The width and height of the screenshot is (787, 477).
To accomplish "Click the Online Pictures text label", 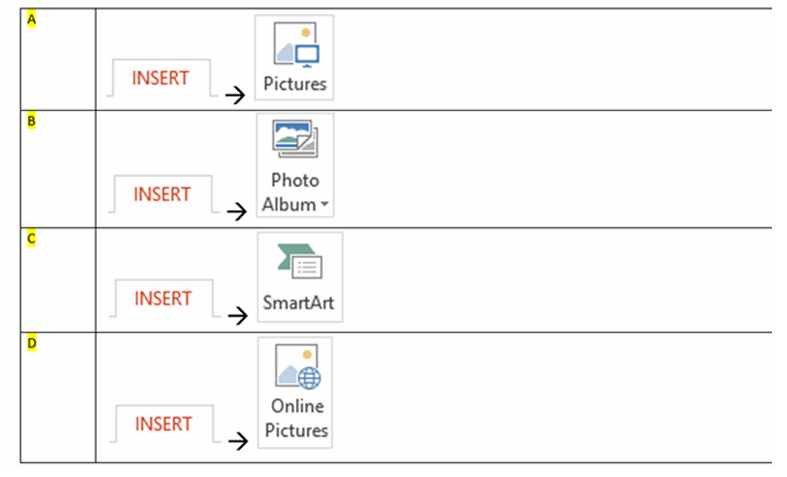I will point(299,419).
